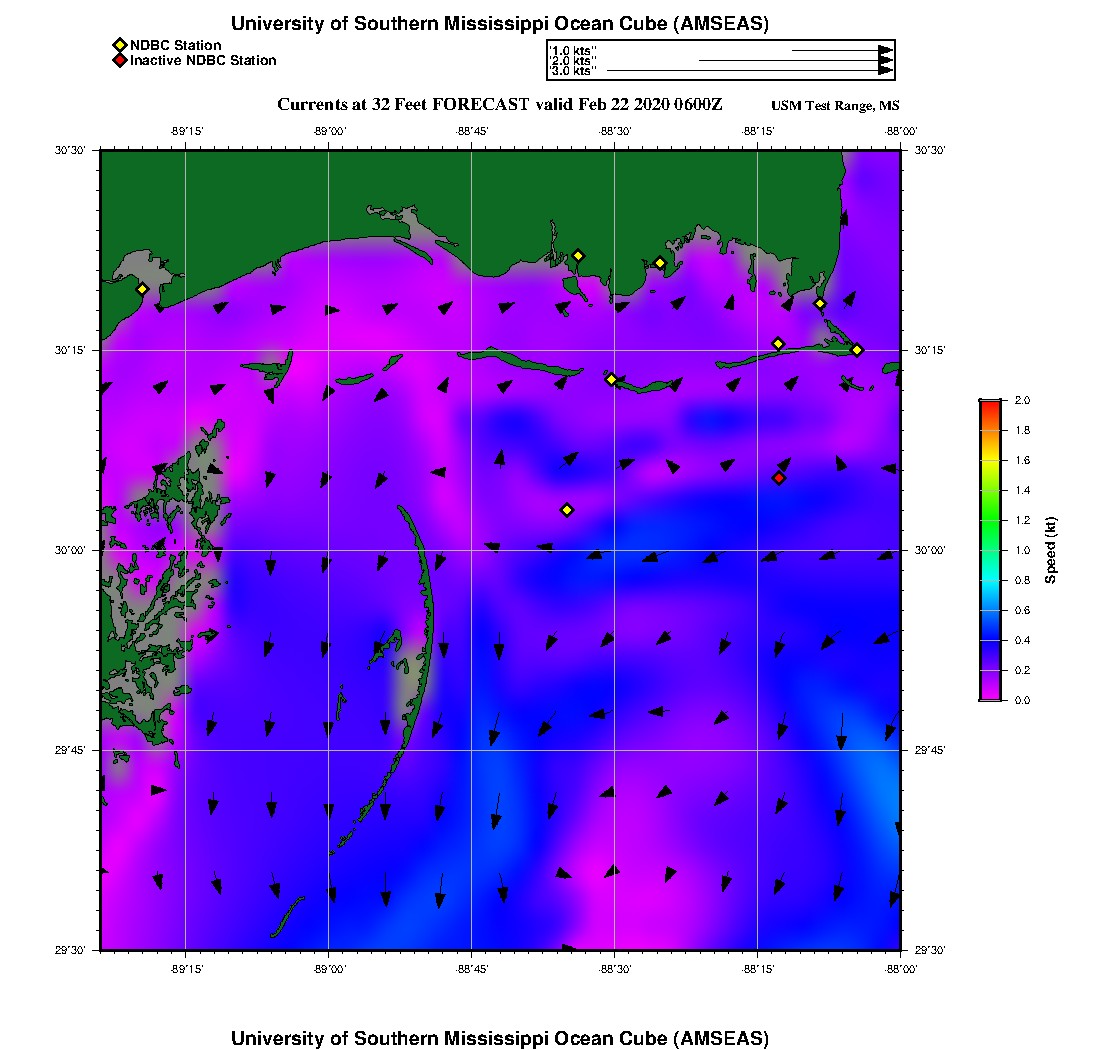Click the 1.0 kts scale label
The image size is (1100, 1050).
[573, 50]
